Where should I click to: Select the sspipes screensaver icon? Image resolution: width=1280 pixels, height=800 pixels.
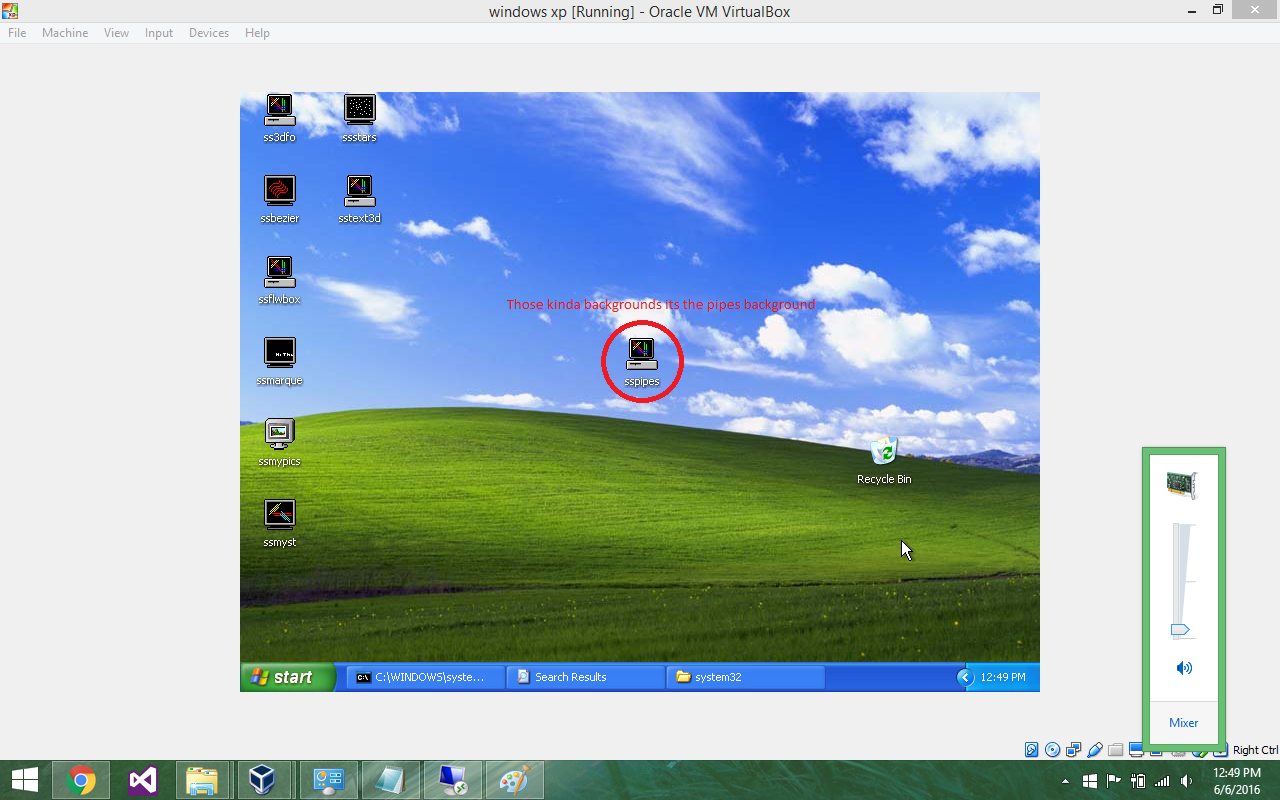click(x=642, y=361)
